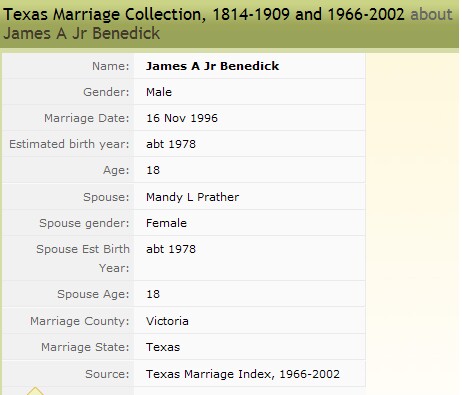Click the Texas Marriage Collection title heading
The image size is (462, 395).
[x=204, y=15]
